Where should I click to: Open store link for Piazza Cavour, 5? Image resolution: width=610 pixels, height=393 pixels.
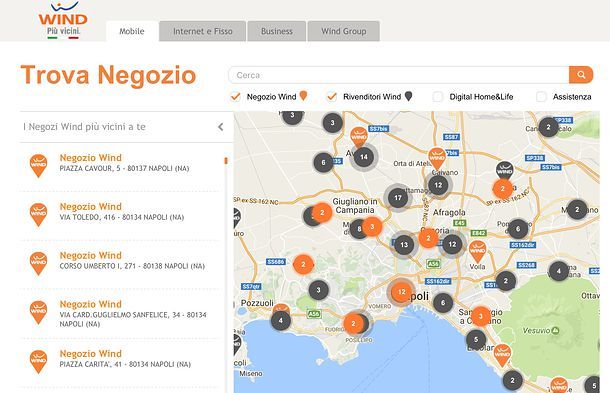click(91, 158)
